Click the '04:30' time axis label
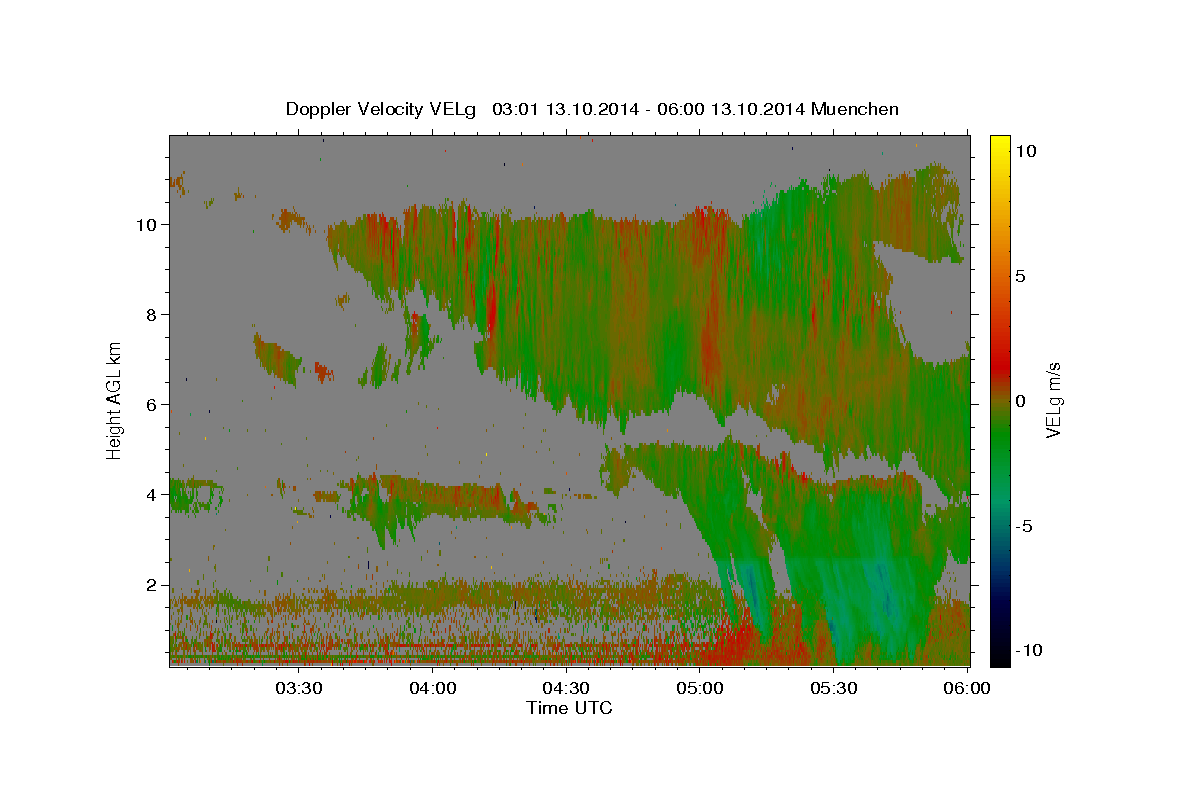This screenshot has width=1200, height=800. point(565,688)
